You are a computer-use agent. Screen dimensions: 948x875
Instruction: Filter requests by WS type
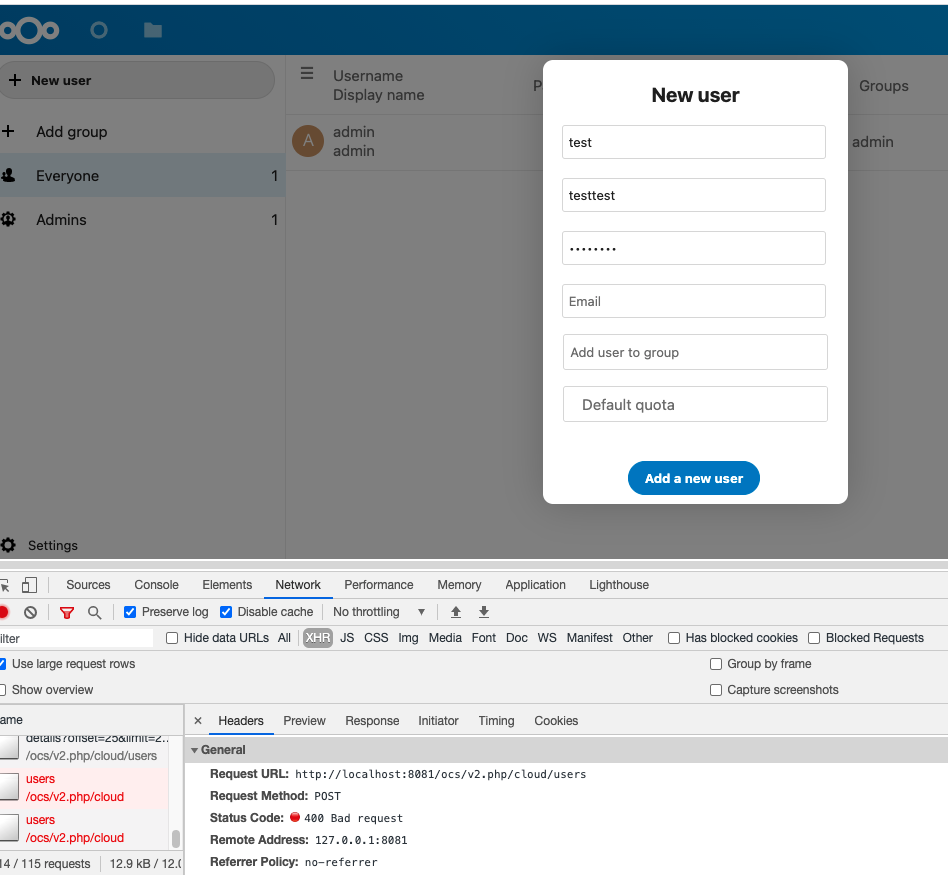click(x=547, y=638)
